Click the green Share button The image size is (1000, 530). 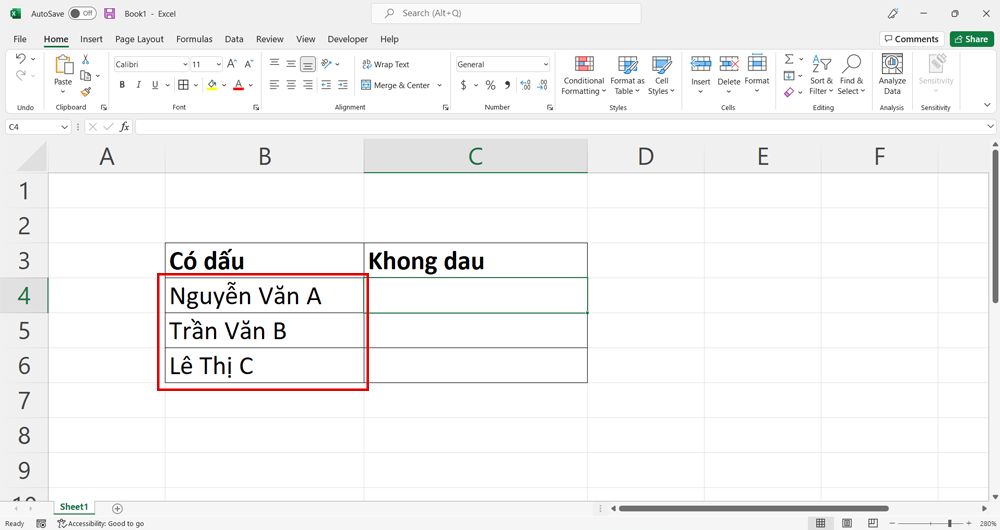click(x=971, y=39)
